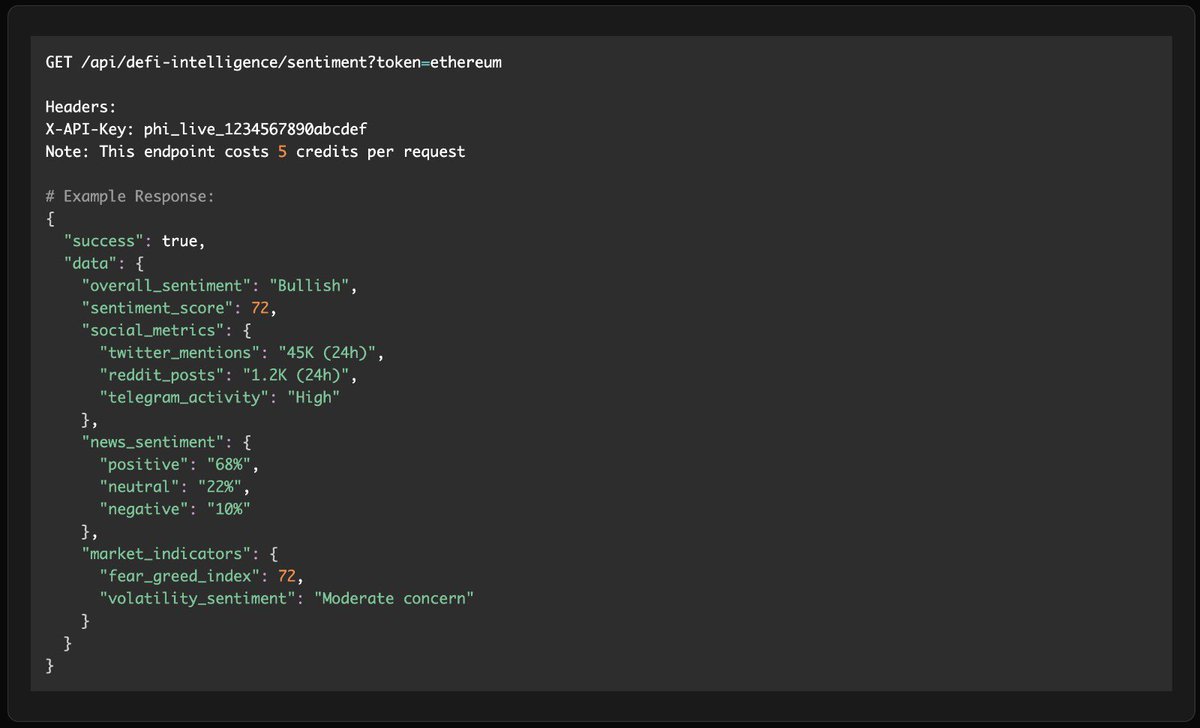Select the word "ethereum" in the URL

466,62
